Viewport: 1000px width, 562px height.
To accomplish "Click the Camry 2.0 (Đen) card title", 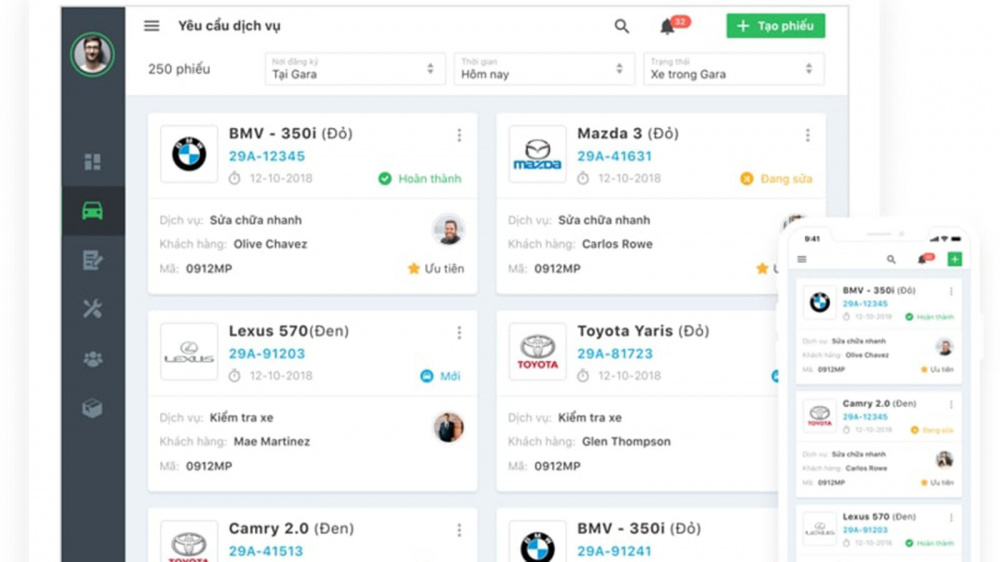I will coord(291,528).
